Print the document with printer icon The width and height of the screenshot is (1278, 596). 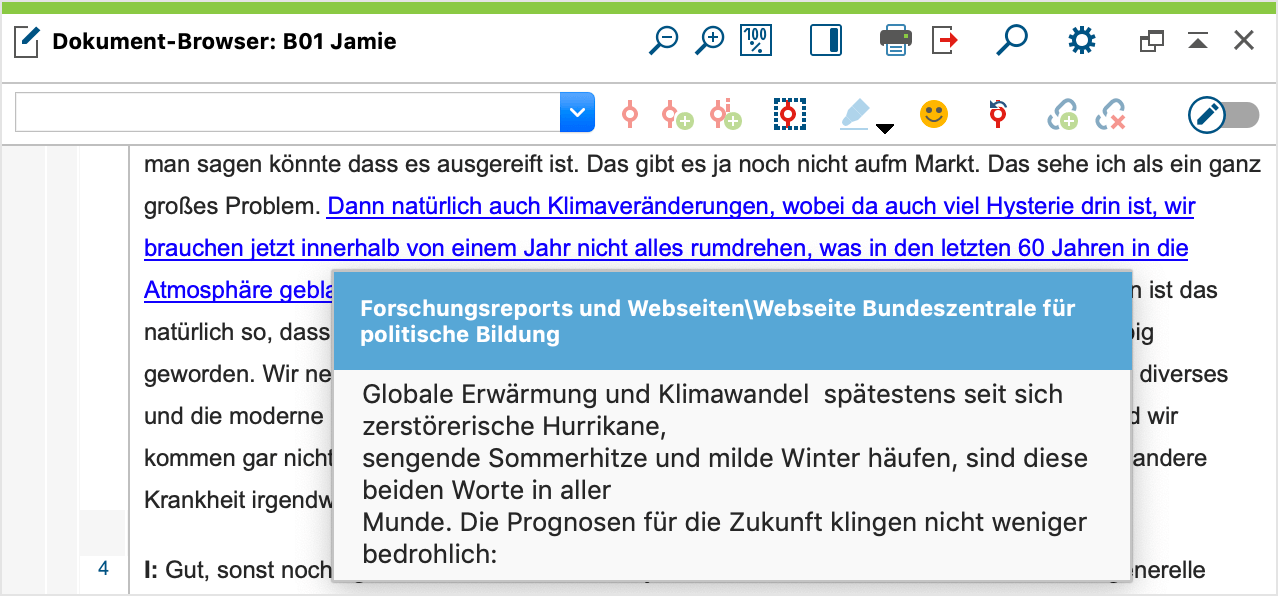[x=896, y=41]
